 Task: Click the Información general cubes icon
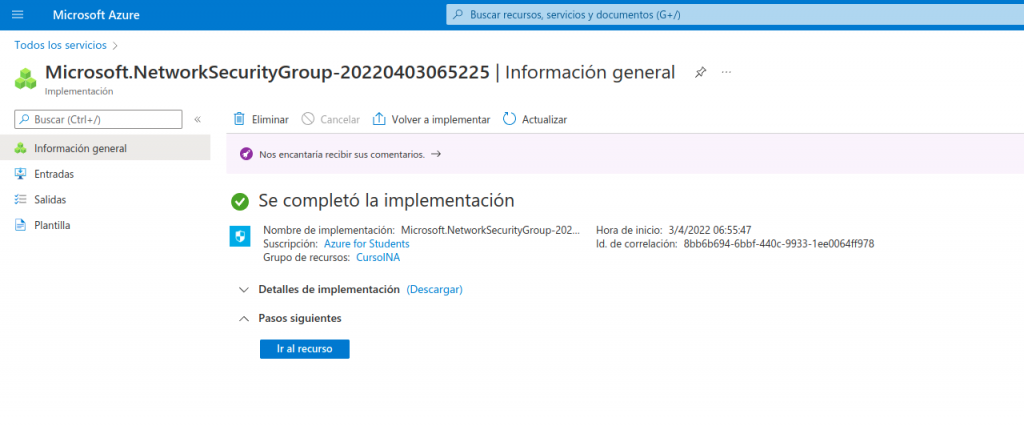point(20,148)
